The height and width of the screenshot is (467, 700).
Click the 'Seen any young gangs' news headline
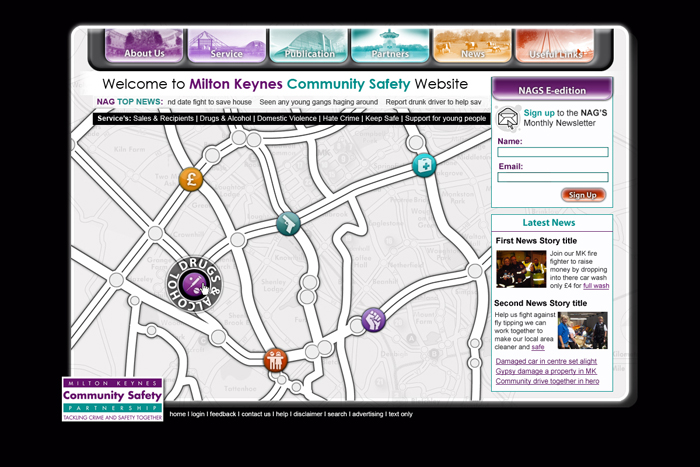click(x=319, y=102)
